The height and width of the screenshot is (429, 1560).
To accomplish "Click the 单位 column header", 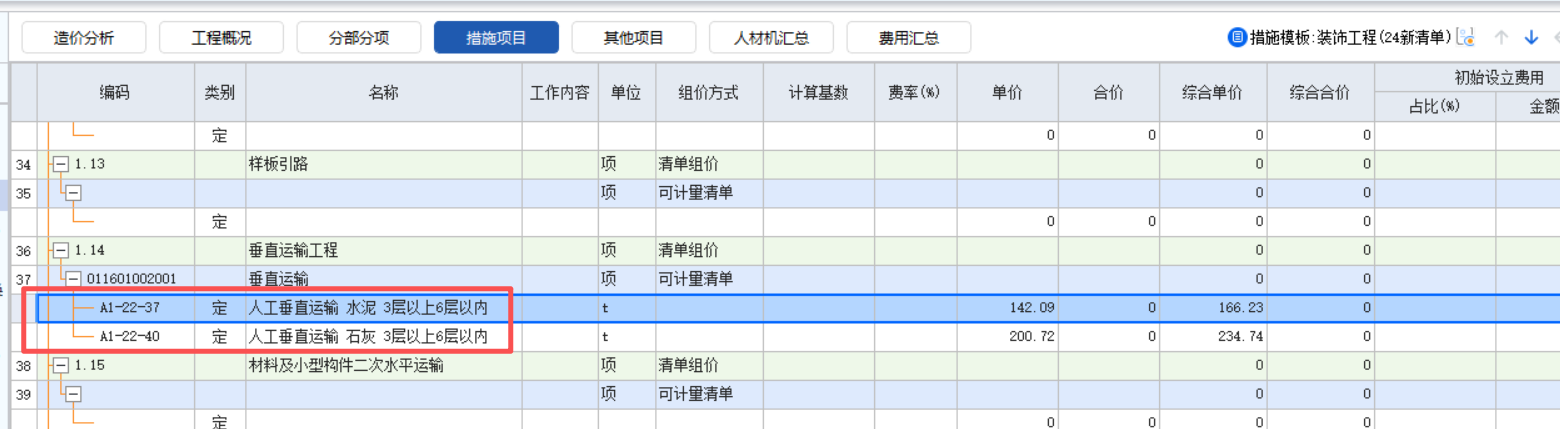I will [627, 93].
